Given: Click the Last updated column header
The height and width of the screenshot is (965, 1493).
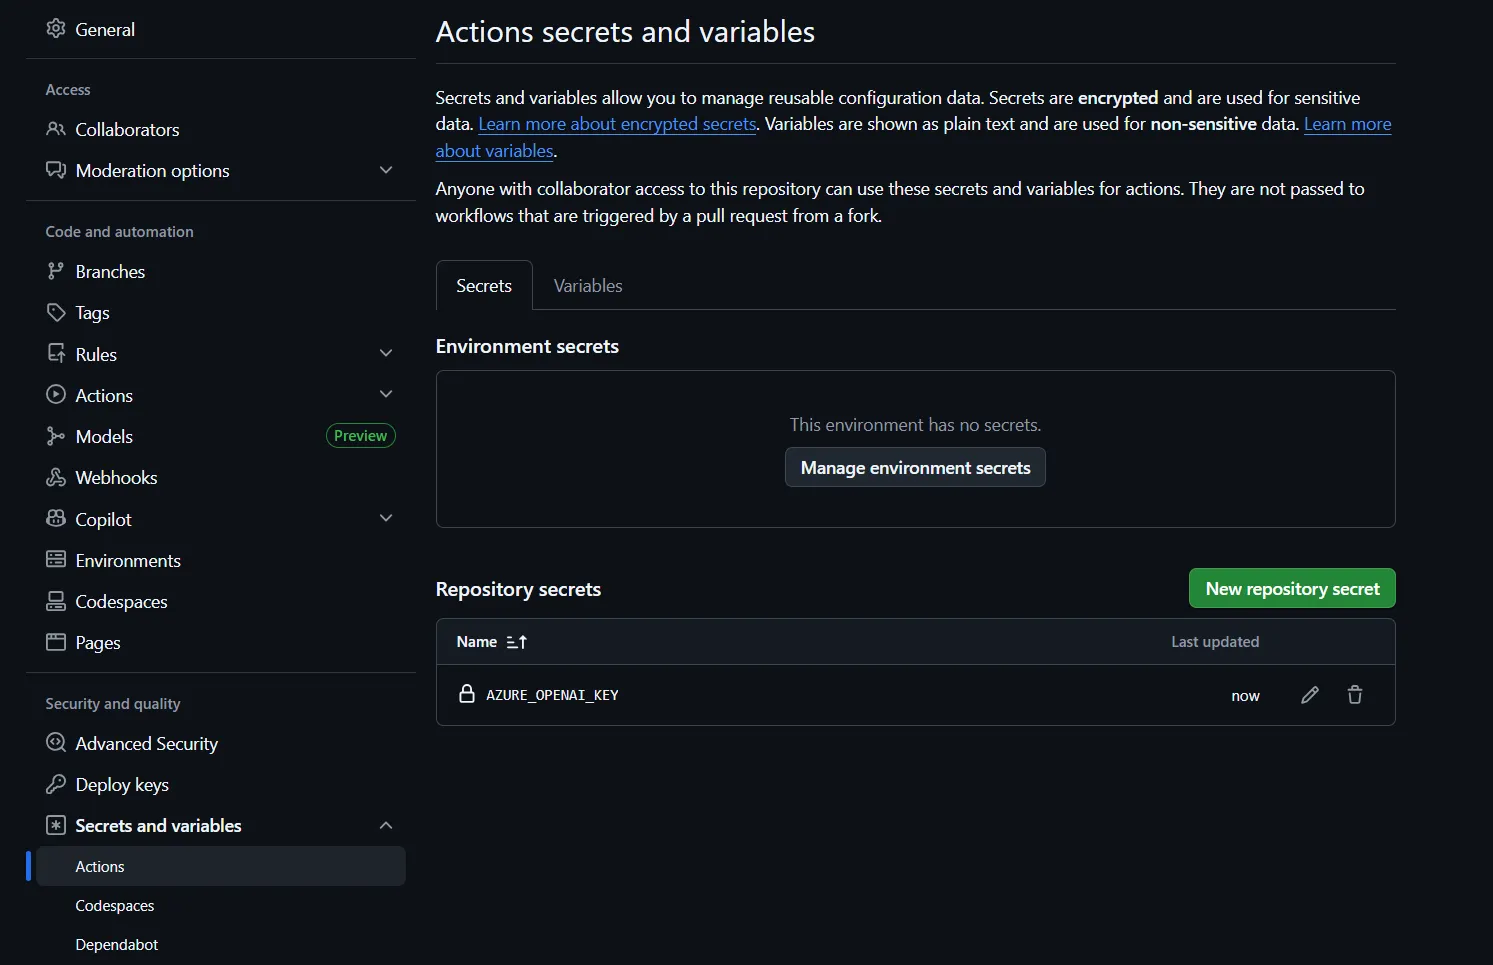Looking at the screenshot, I should pos(1215,642).
